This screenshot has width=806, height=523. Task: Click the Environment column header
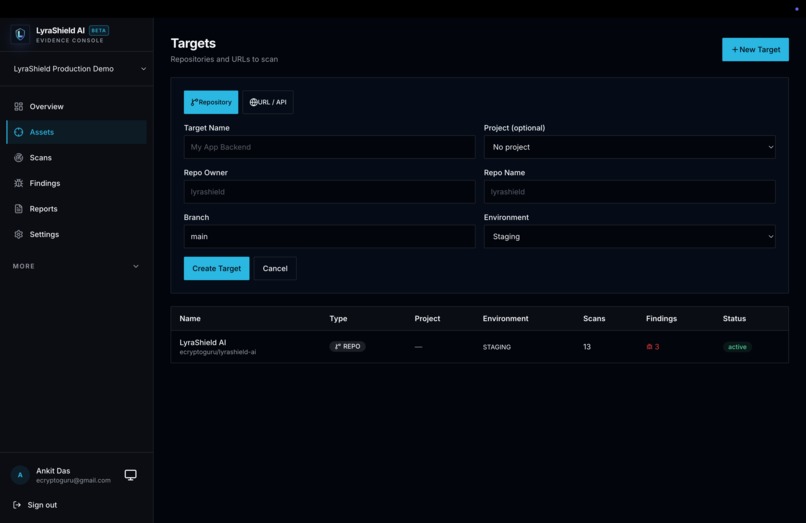click(505, 319)
